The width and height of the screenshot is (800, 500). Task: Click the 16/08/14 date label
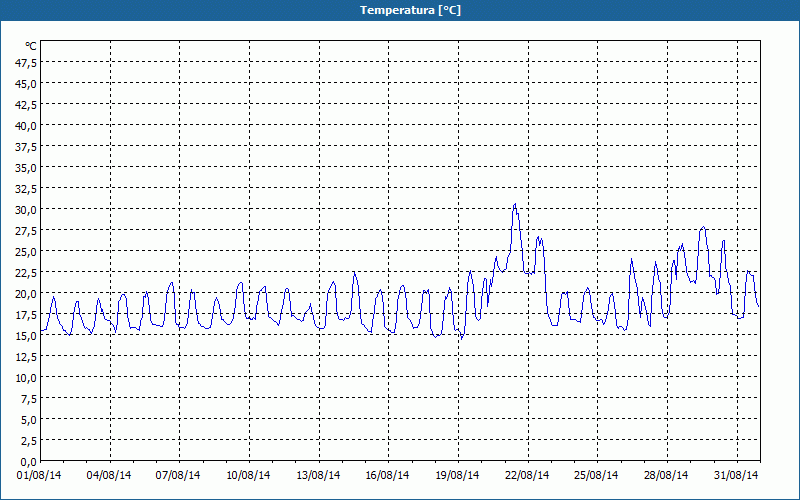pos(387,475)
